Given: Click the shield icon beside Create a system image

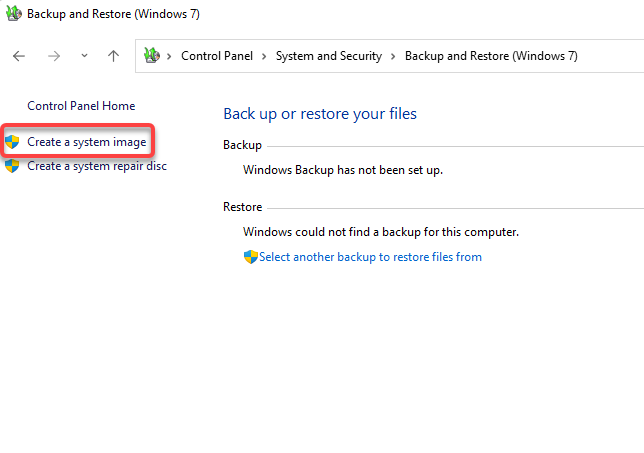Looking at the screenshot, I should tap(13, 142).
